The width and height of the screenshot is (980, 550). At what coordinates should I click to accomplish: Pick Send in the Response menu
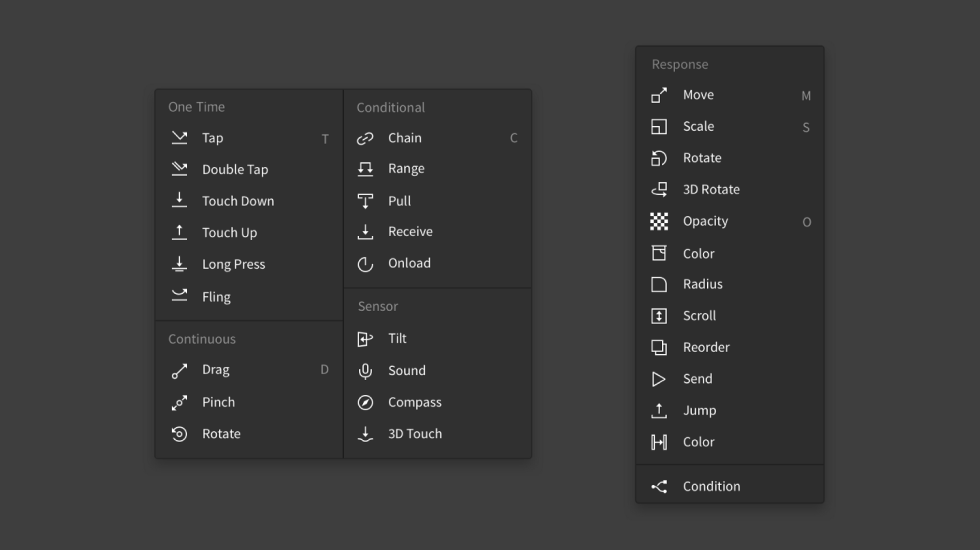[729, 379]
